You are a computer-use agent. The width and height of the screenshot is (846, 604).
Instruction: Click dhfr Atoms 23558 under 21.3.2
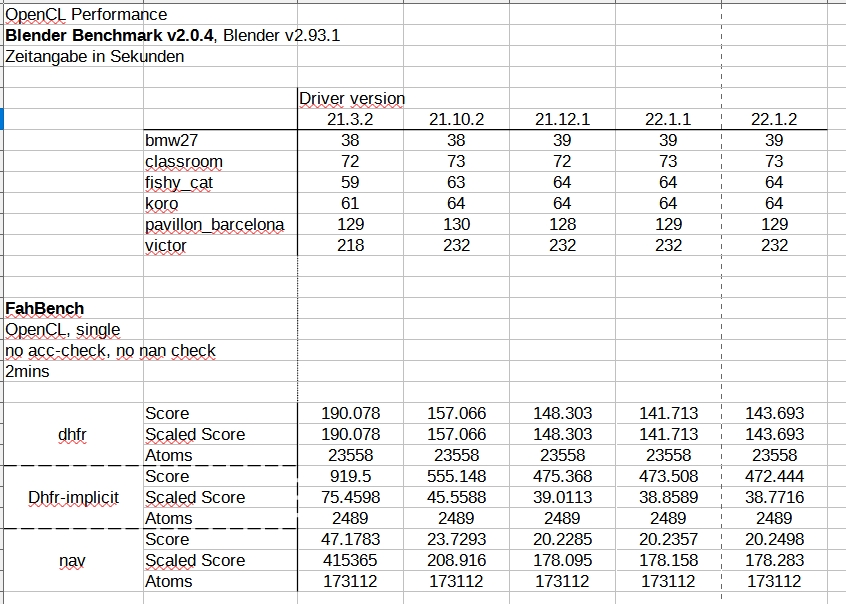(350, 456)
